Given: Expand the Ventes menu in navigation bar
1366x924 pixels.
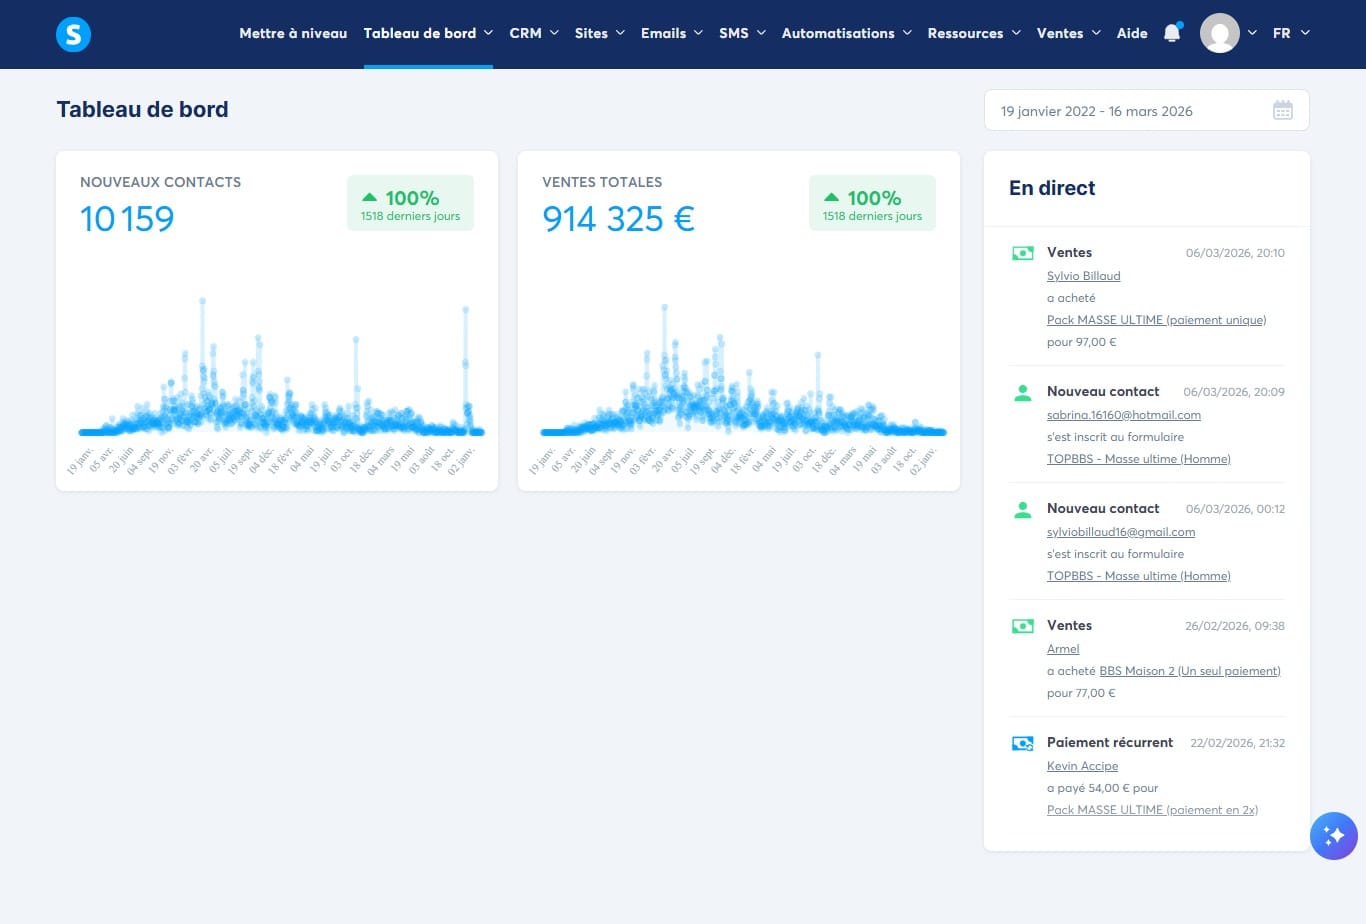Looking at the screenshot, I should click(x=1069, y=33).
